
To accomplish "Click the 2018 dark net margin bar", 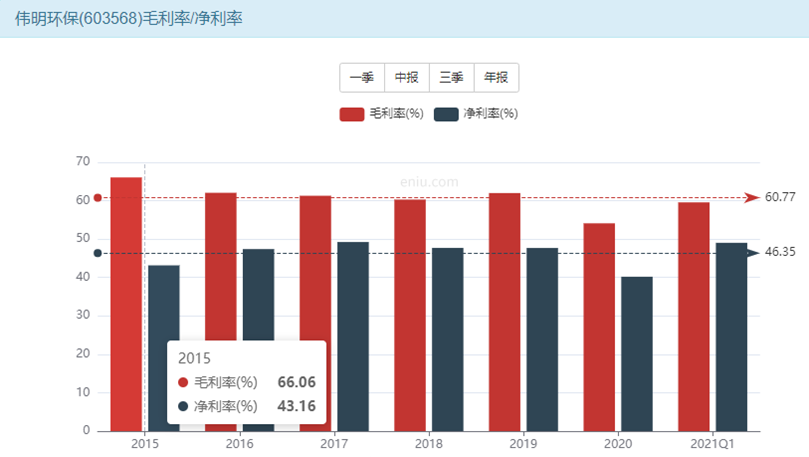I will point(448,339).
